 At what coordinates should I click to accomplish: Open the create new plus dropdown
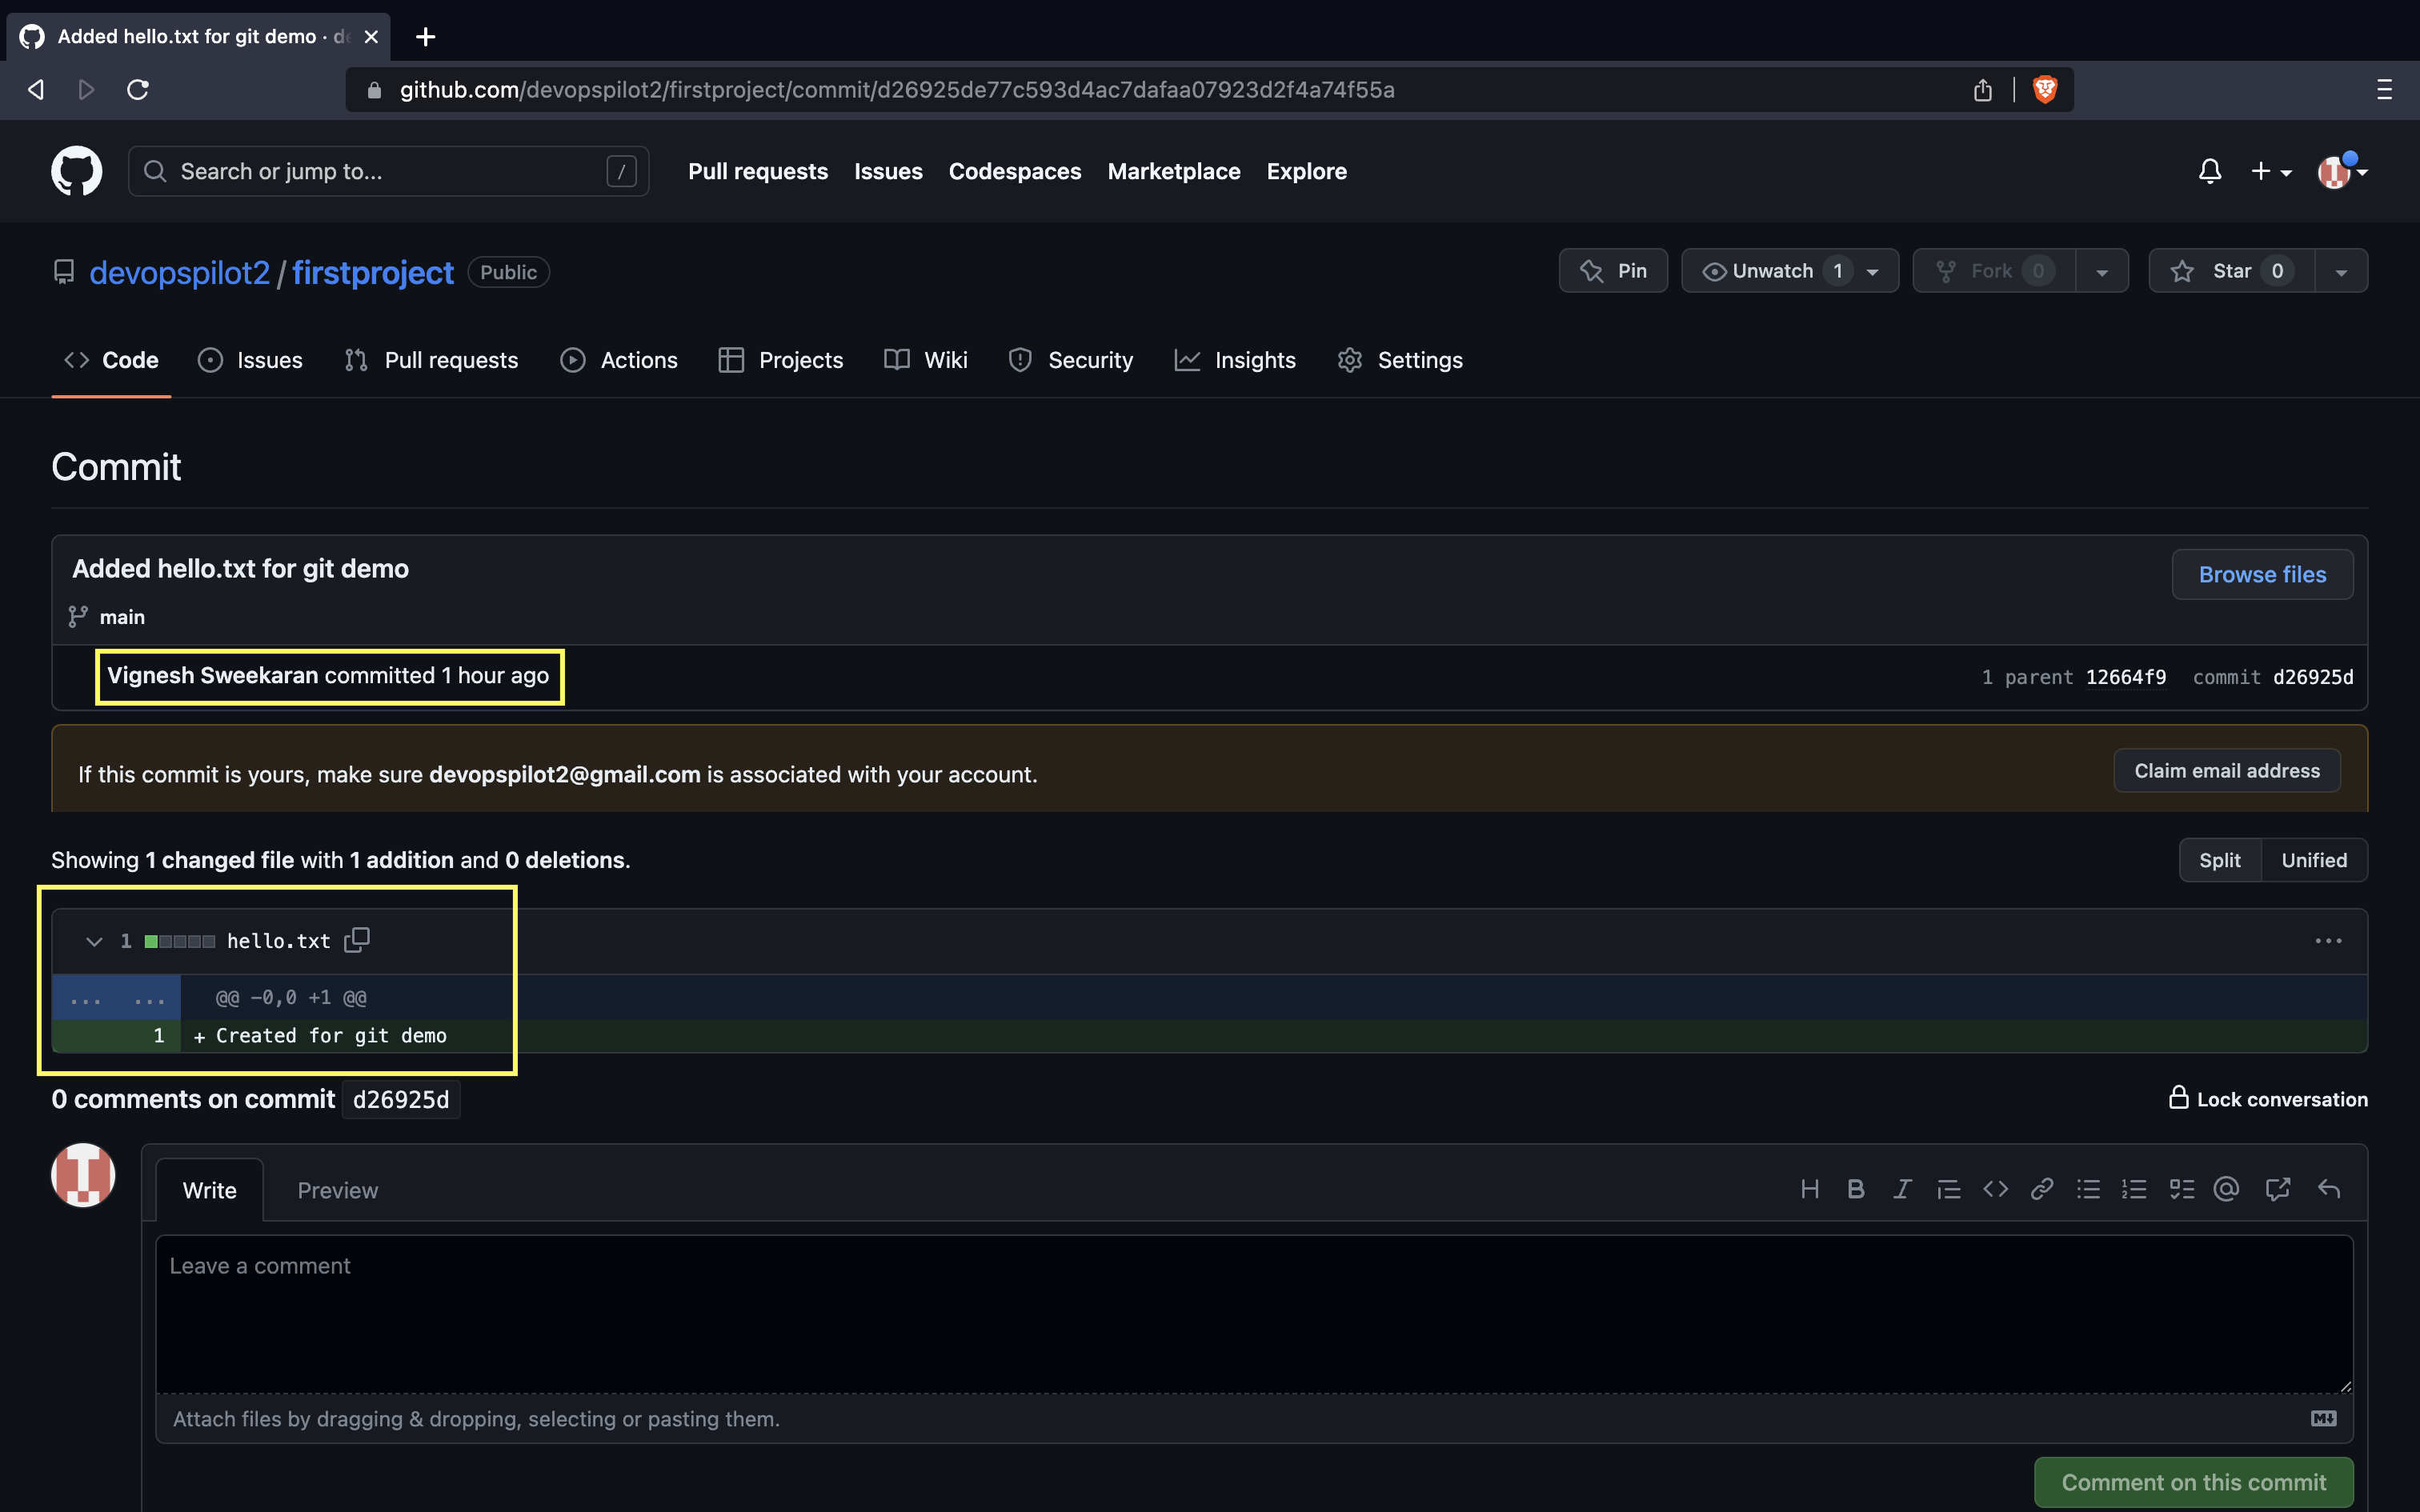(2270, 172)
